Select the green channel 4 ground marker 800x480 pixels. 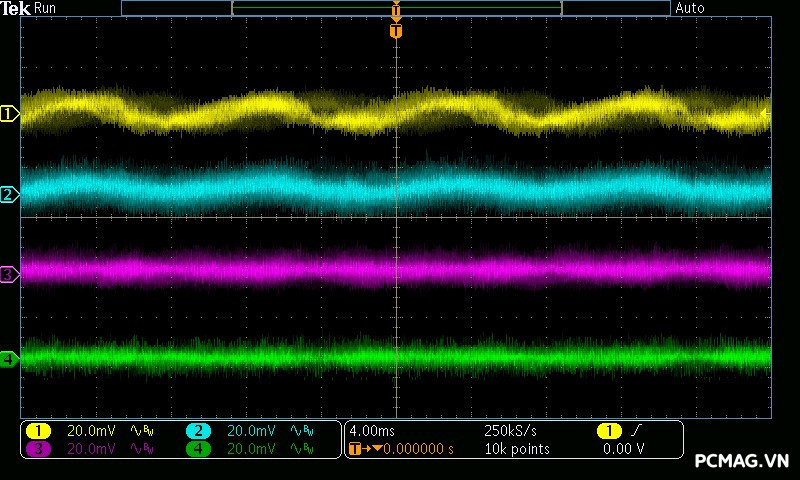point(9,358)
